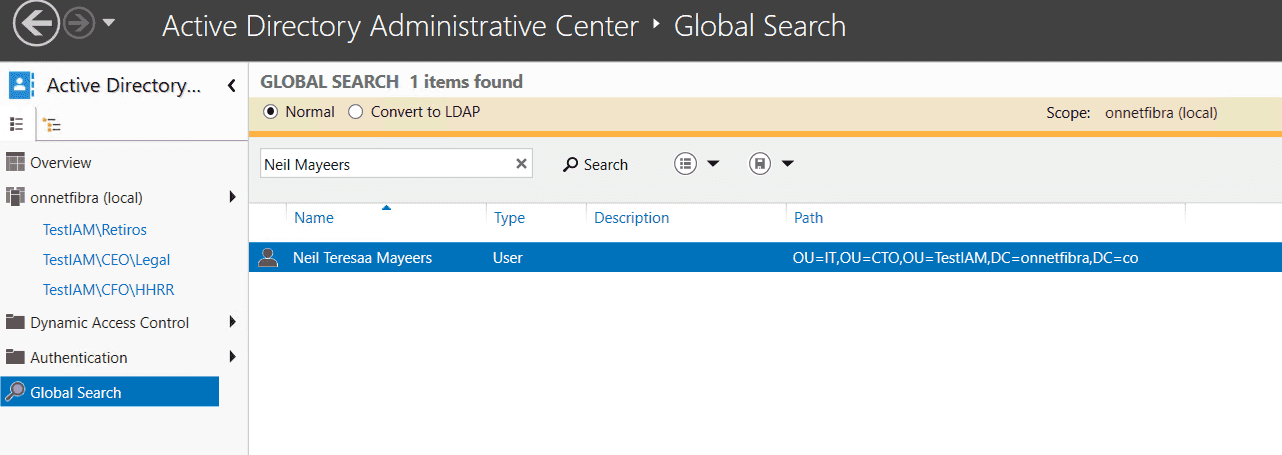Open Overview in the navigation pane
Viewport: 1282px width, 455px height.
[x=60, y=163]
